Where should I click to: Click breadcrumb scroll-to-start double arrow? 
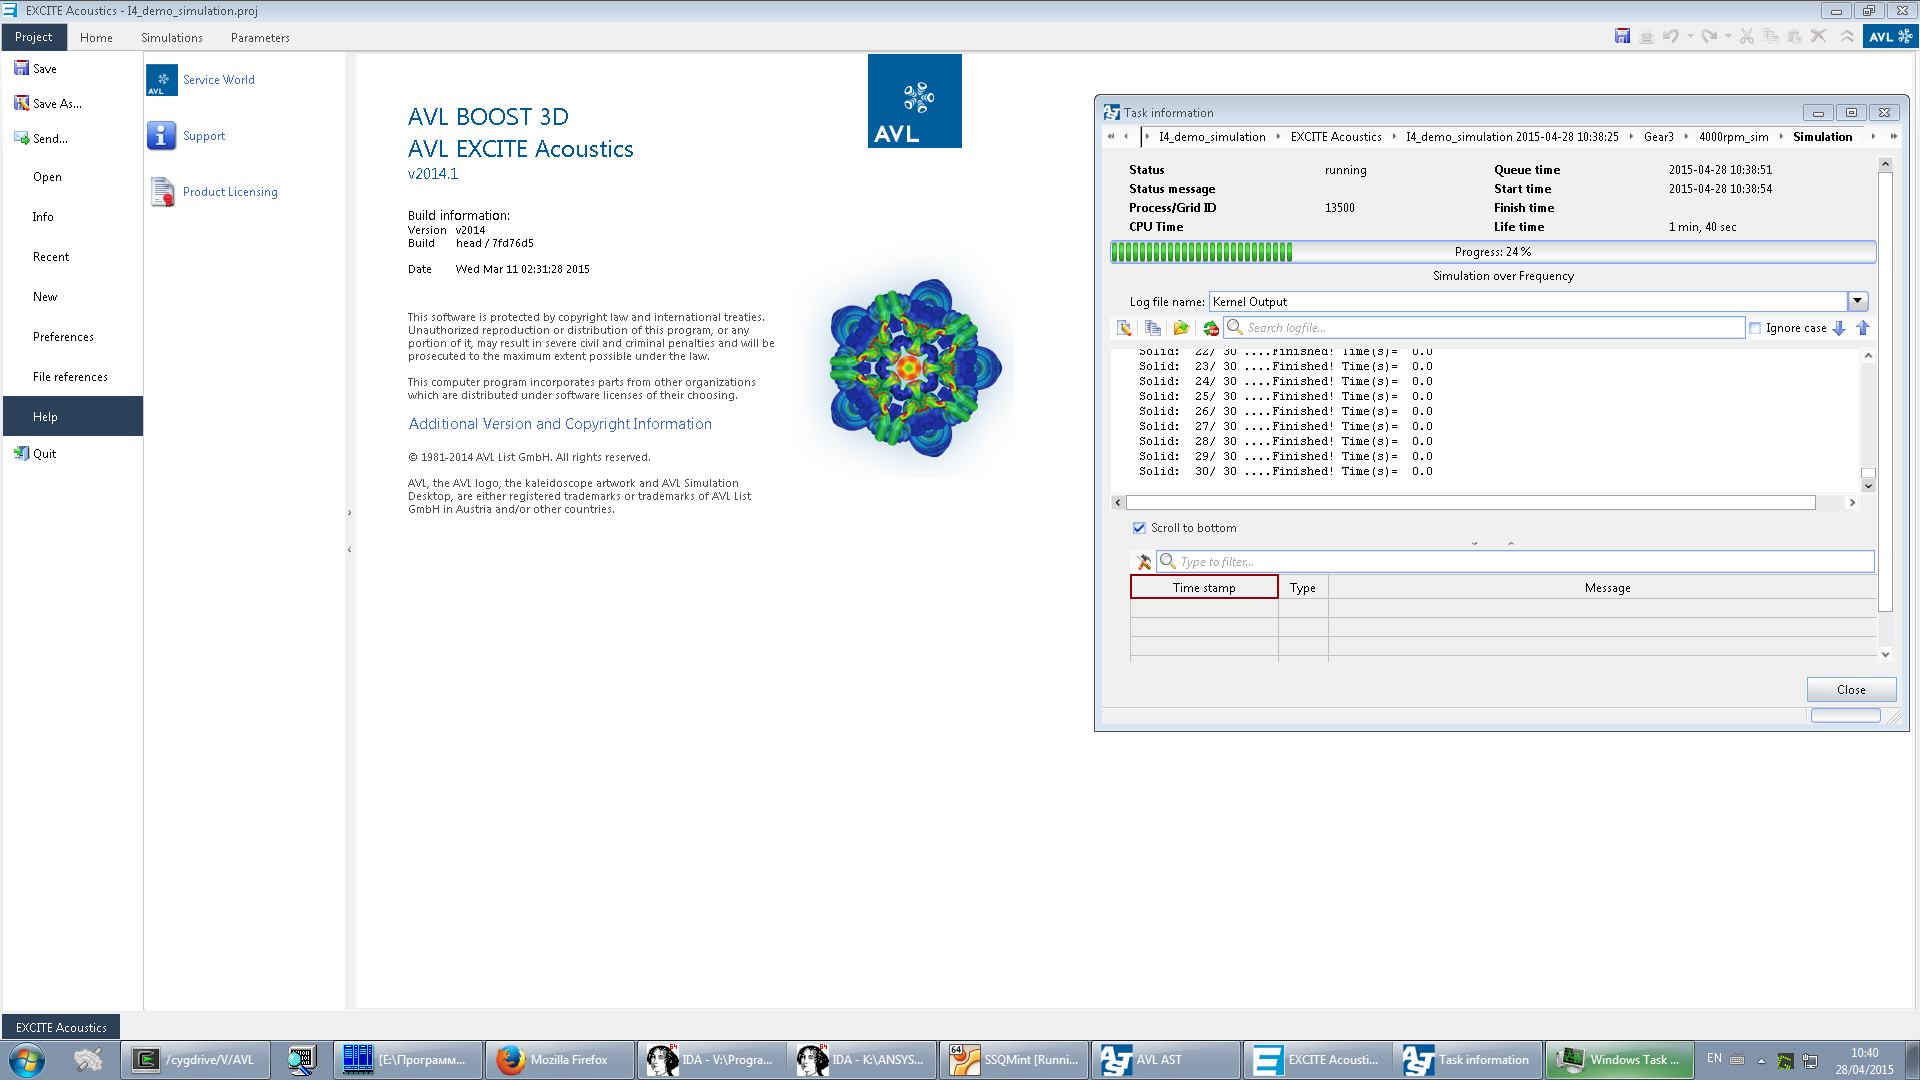click(x=1110, y=137)
